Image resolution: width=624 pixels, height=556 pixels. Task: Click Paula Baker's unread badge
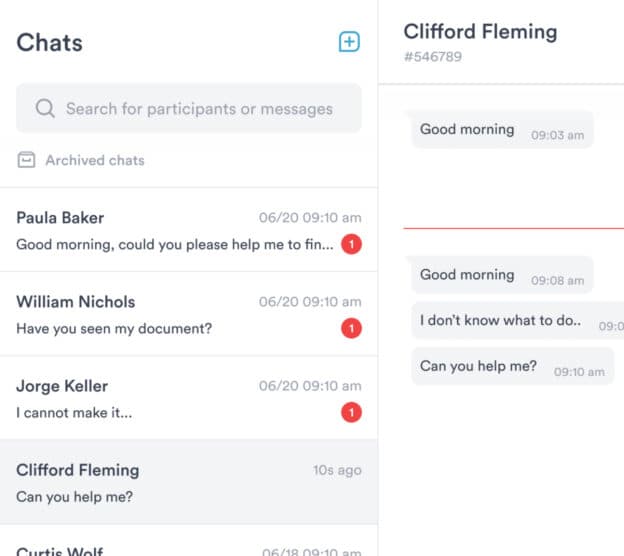click(x=350, y=244)
